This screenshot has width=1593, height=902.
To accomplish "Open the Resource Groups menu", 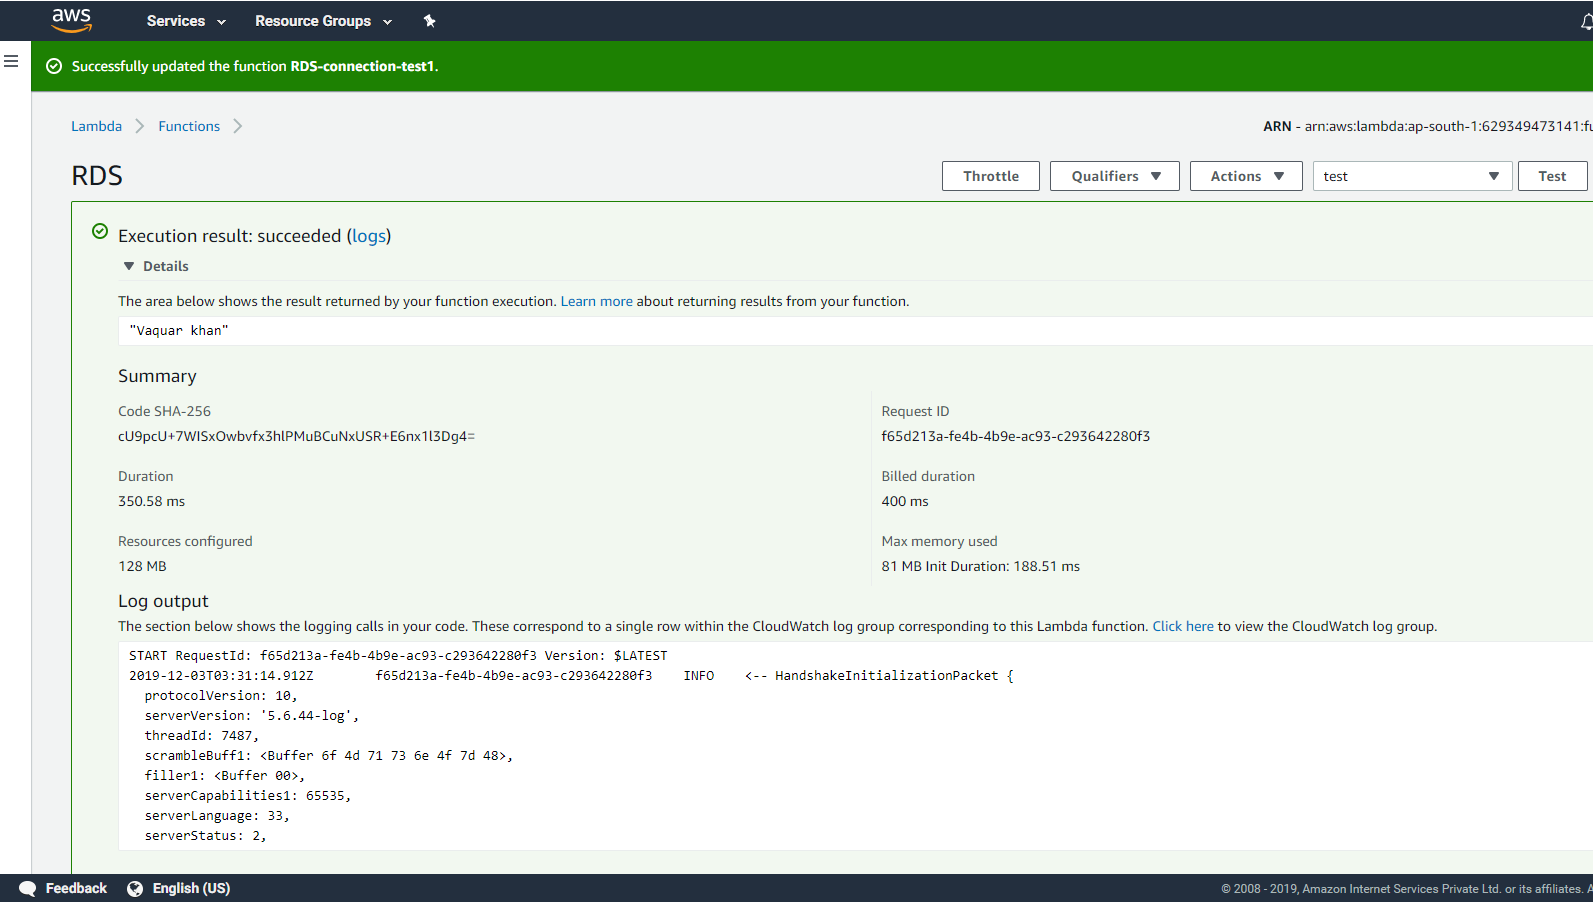I will tap(323, 21).
